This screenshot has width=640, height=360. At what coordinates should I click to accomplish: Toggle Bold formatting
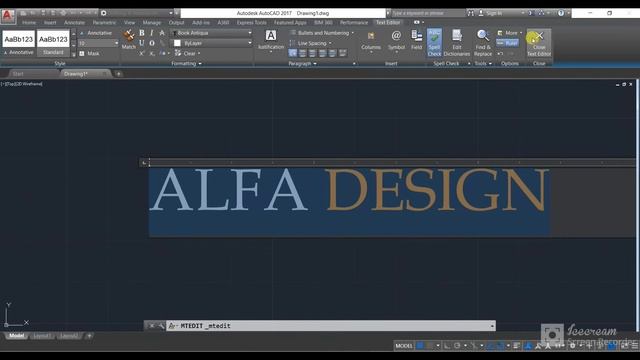click(x=142, y=33)
